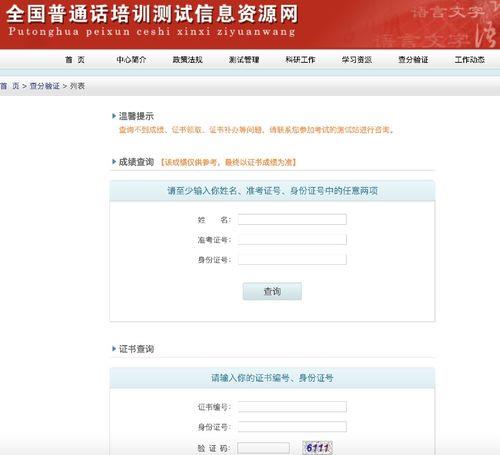Viewport: 500px width, 455px height.
Task: Click the hint 请至少输入你姓名、准考证号
Action: pos(272,191)
